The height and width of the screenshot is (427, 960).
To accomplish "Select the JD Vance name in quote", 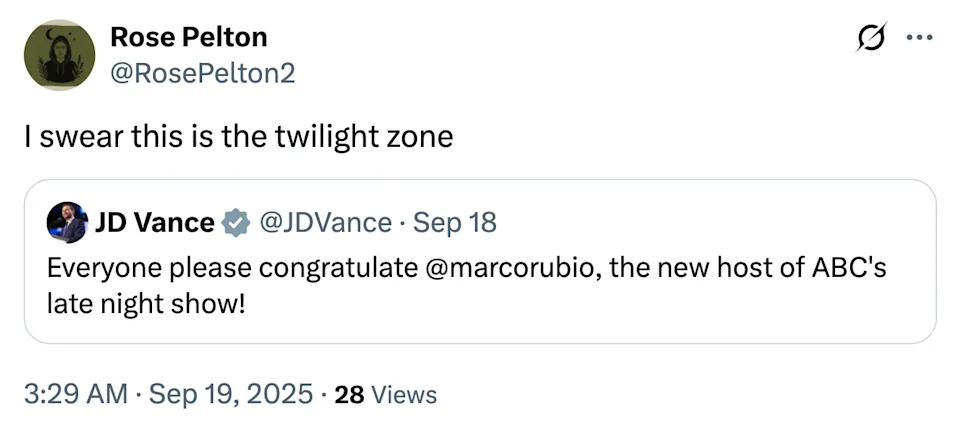I will click(x=154, y=222).
